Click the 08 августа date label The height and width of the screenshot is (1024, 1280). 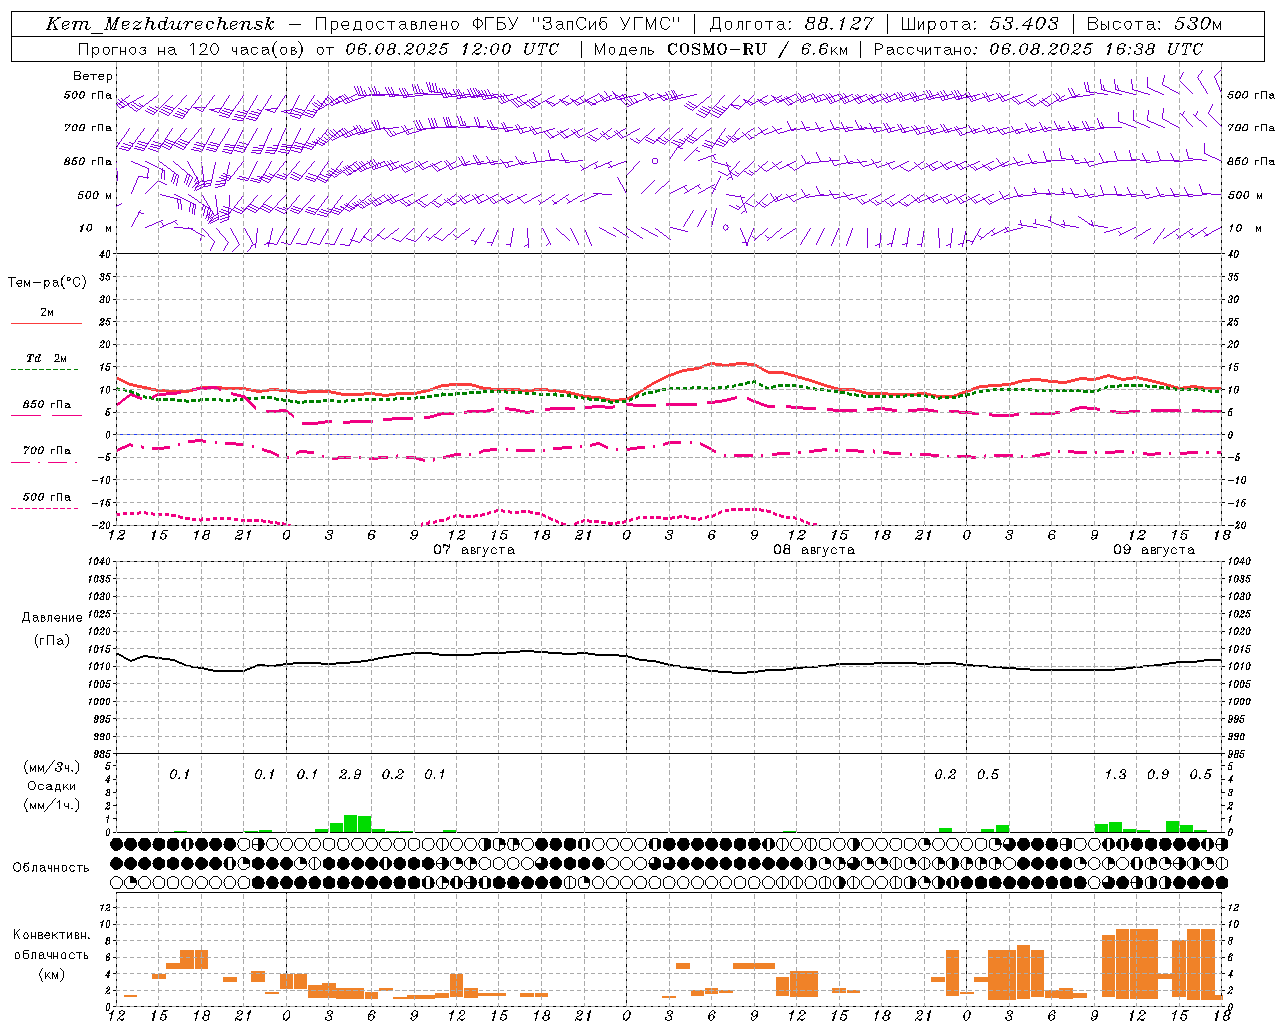pos(814,550)
